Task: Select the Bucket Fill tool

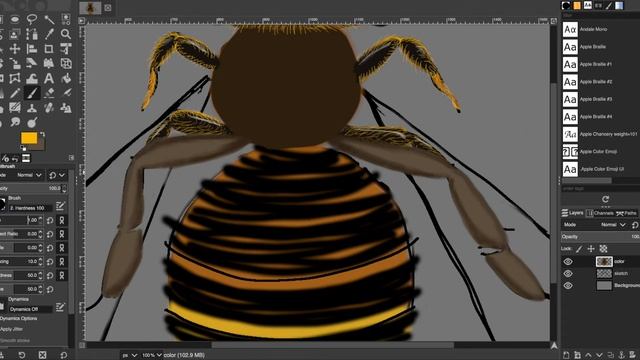Action: point(66,78)
